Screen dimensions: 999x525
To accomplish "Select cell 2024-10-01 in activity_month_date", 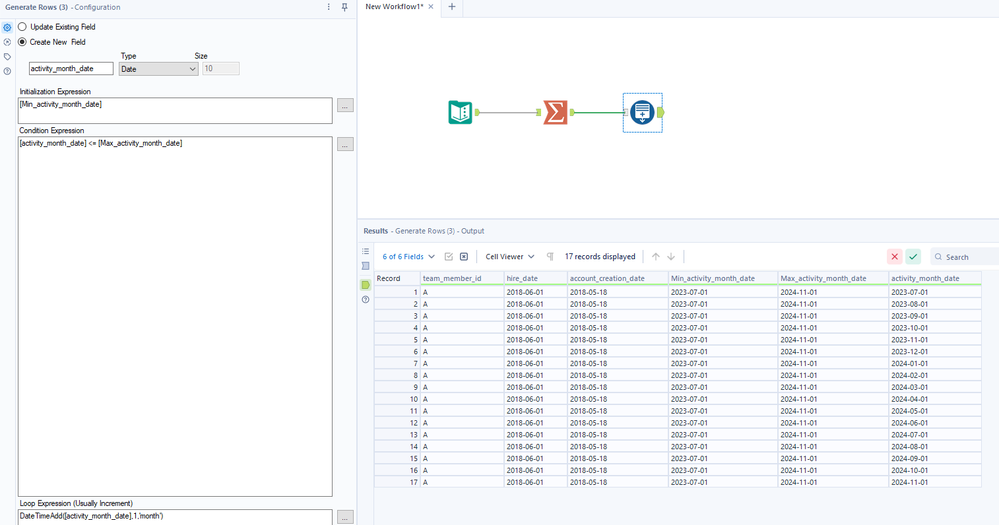I will tap(935, 470).
